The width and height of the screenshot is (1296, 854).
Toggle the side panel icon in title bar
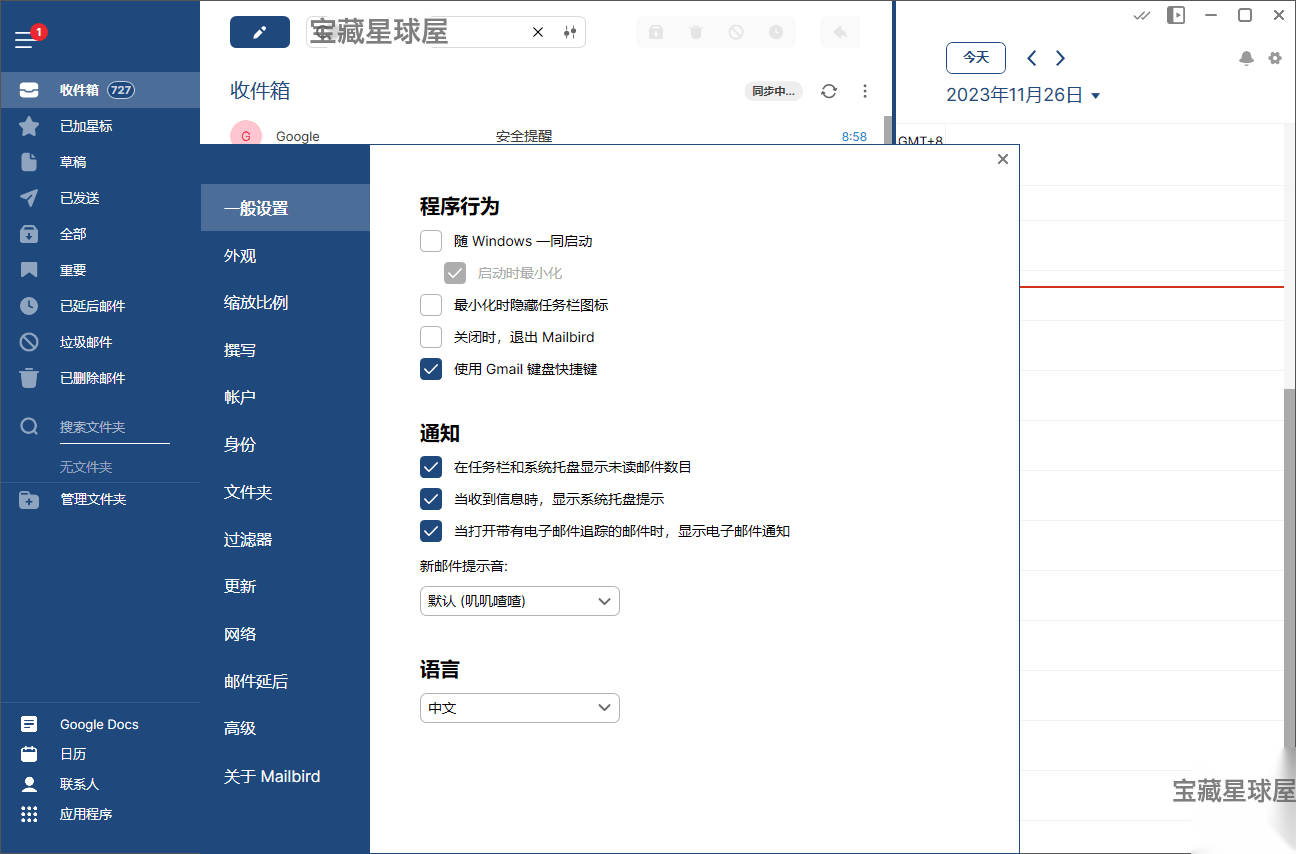tap(1177, 15)
